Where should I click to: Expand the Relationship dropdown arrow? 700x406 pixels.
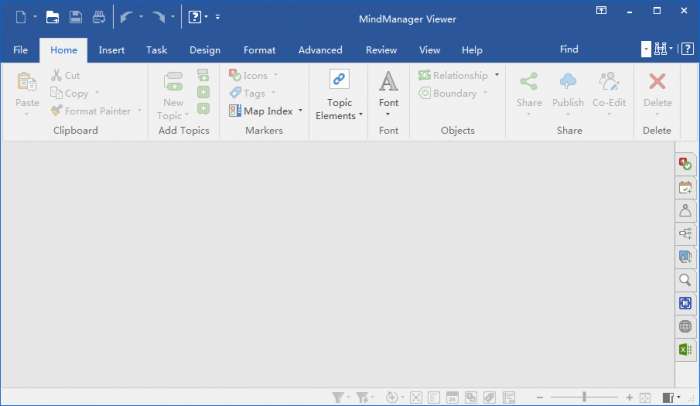click(x=497, y=75)
